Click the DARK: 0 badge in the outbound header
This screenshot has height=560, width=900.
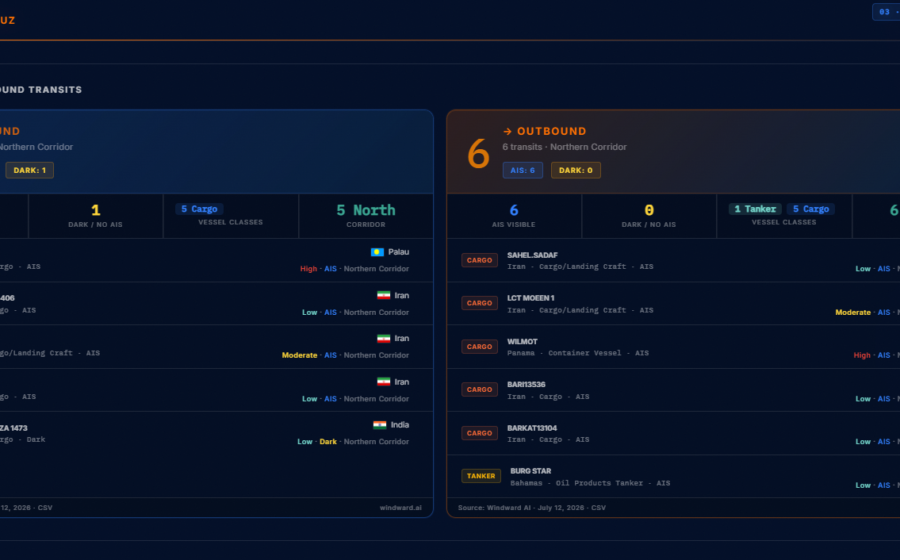pyautogui.click(x=576, y=170)
